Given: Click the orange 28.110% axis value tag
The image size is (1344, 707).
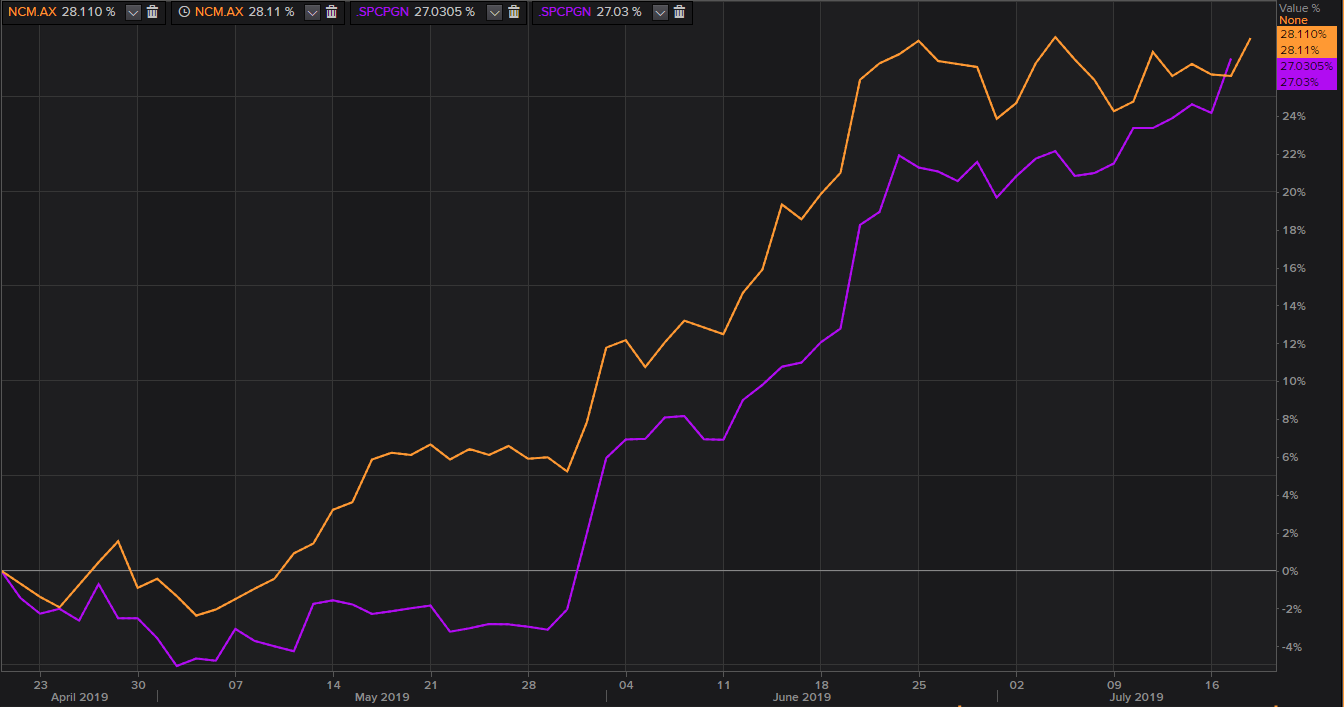Looking at the screenshot, I should click(1307, 34).
